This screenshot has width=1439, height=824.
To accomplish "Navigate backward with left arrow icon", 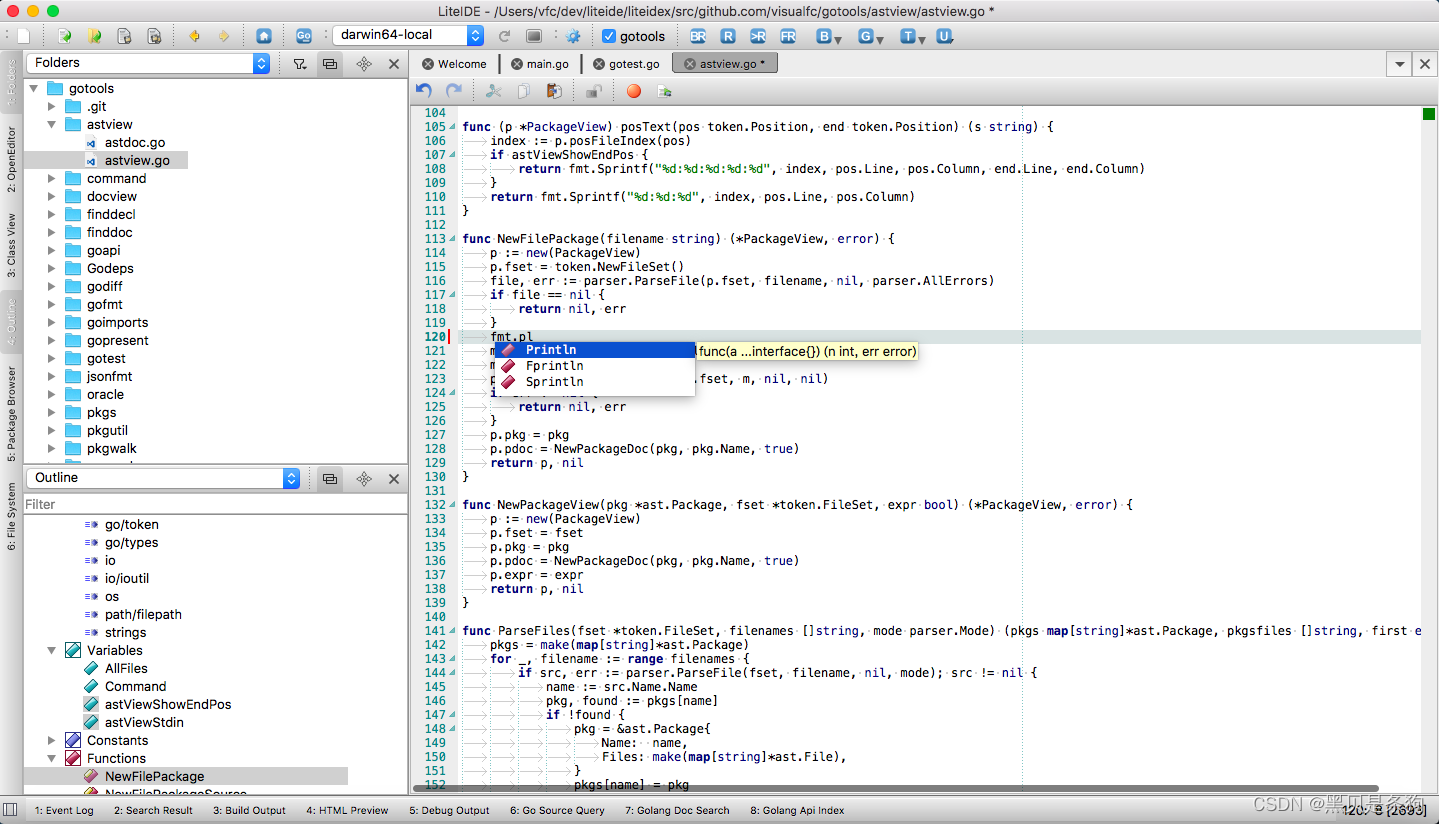I will pos(194,36).
